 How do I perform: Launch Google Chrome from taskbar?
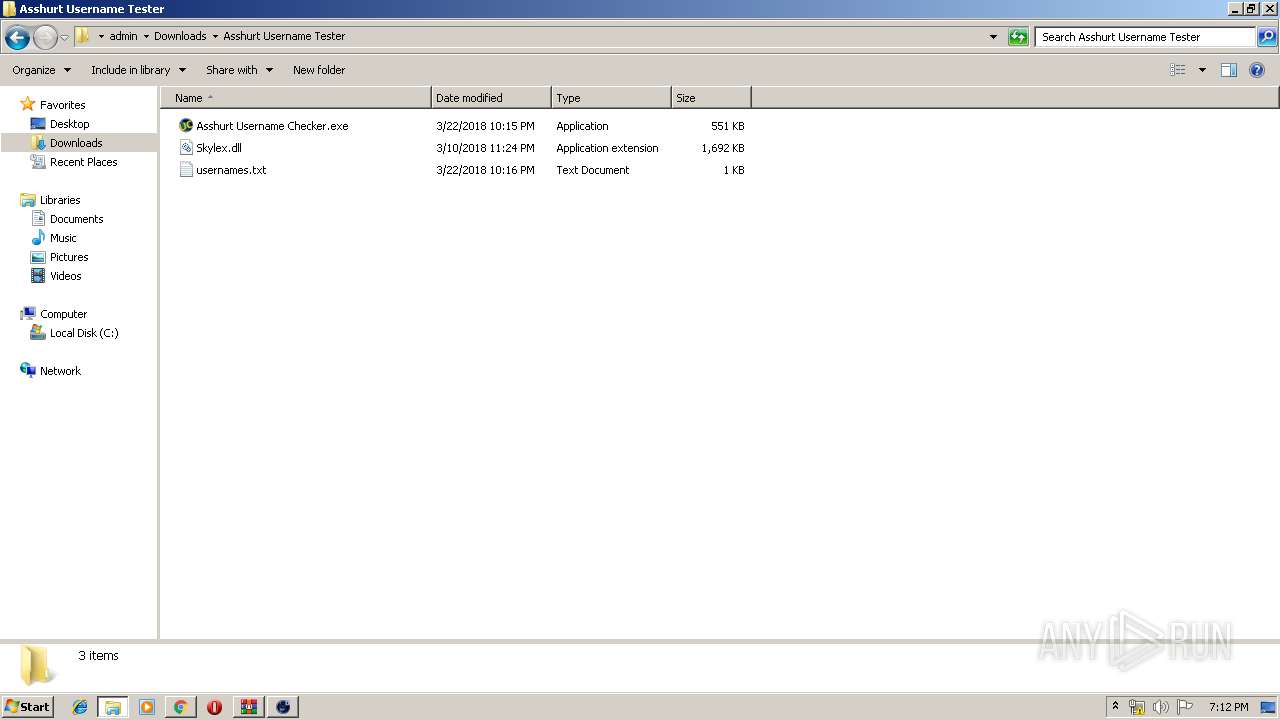[x=181, y=707]
